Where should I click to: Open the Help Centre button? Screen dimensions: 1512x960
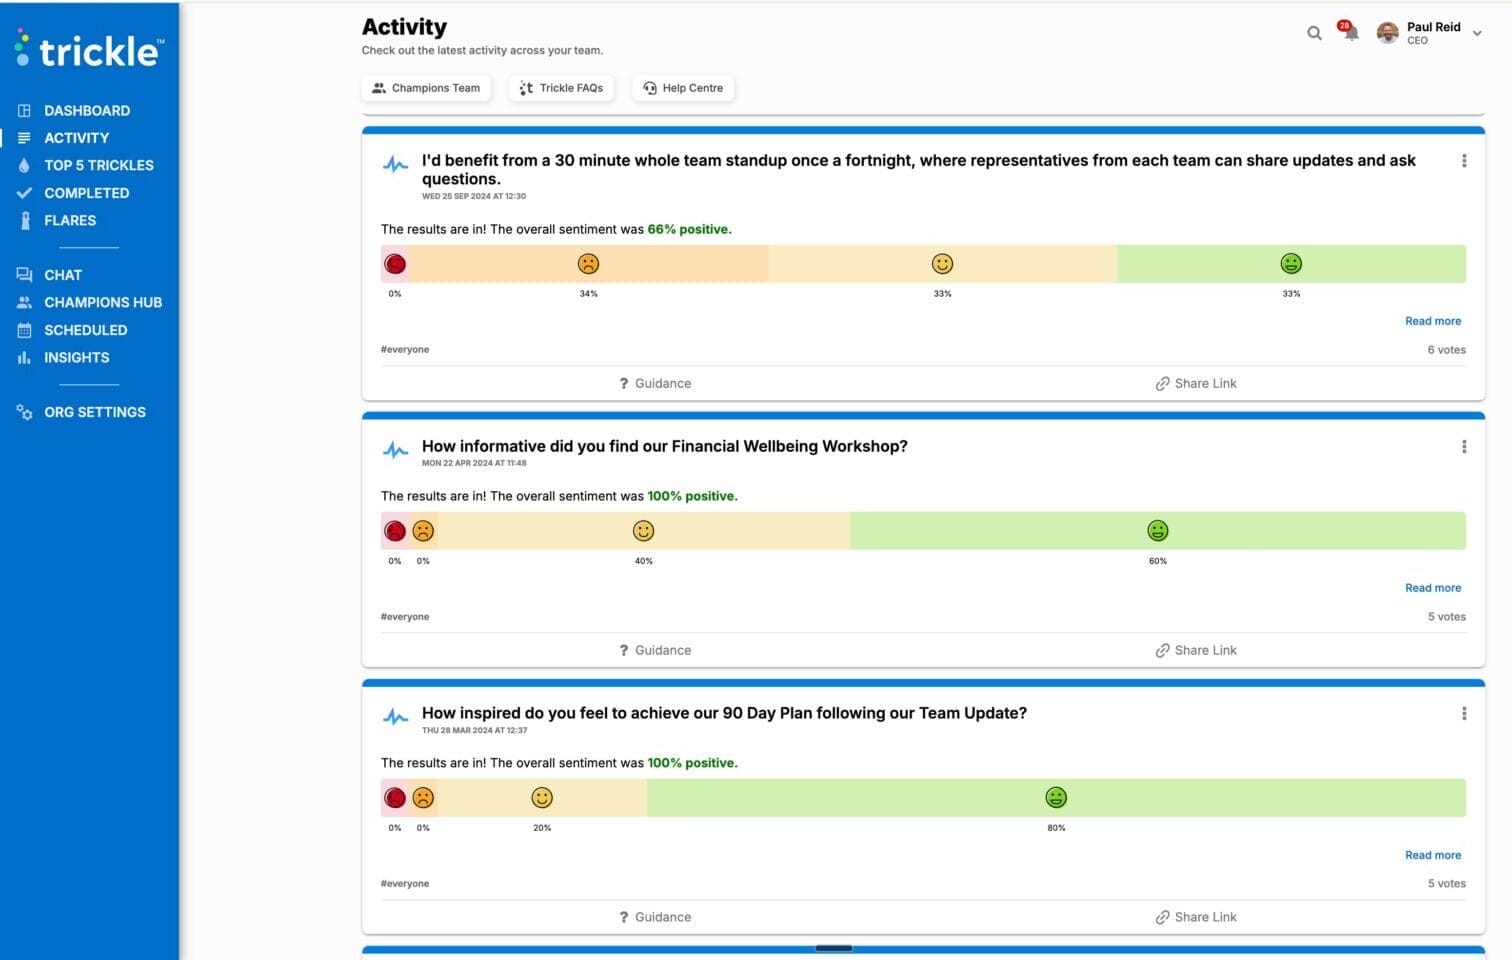tap(683, 88)
